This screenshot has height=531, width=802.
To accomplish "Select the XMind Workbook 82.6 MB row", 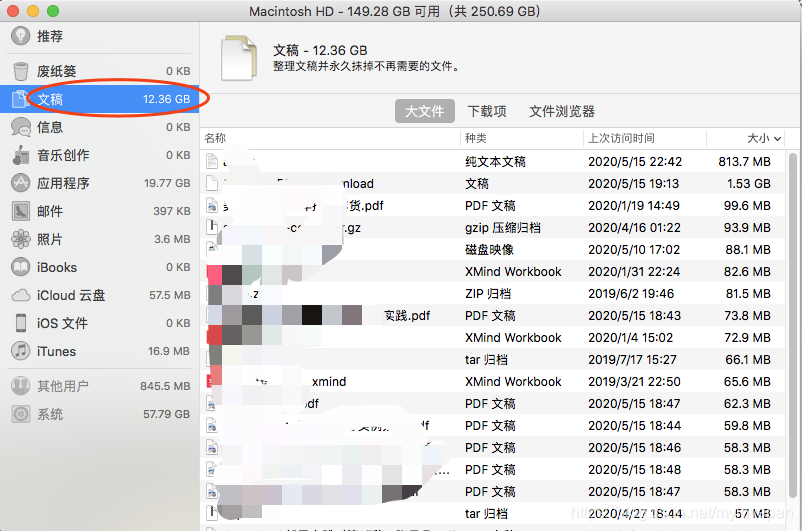I will 494,271.
